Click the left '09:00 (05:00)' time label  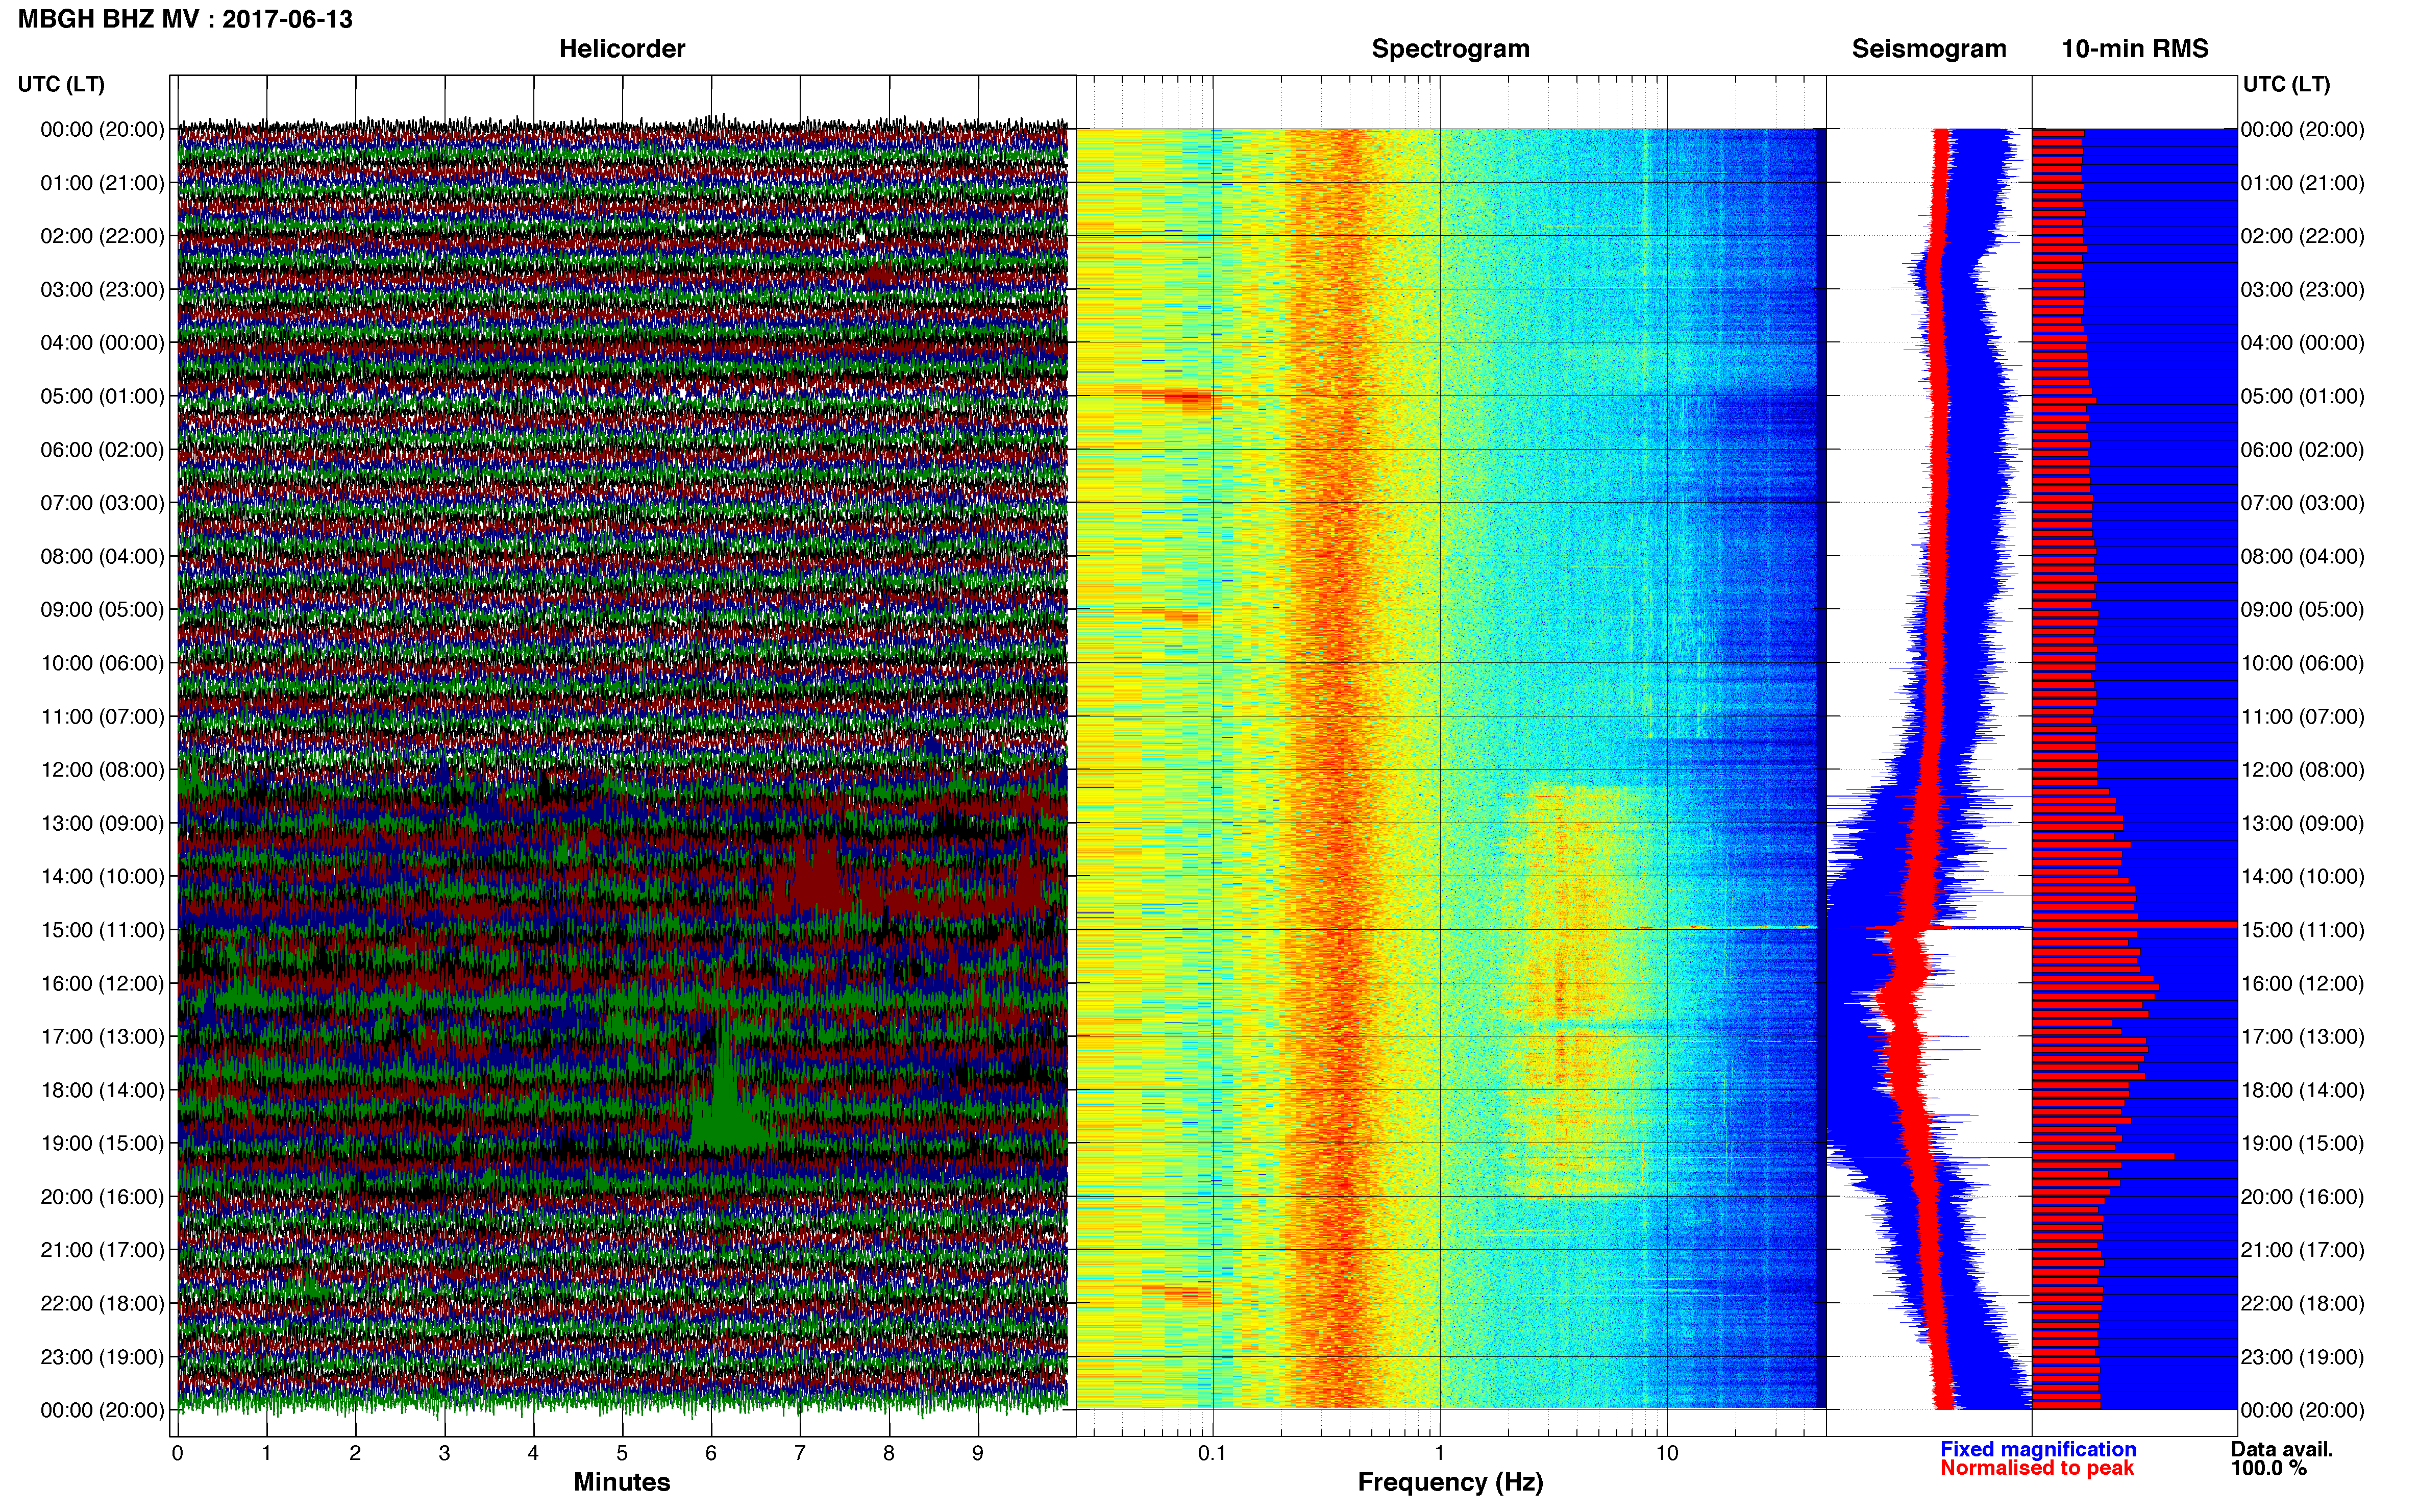[102, 610]
